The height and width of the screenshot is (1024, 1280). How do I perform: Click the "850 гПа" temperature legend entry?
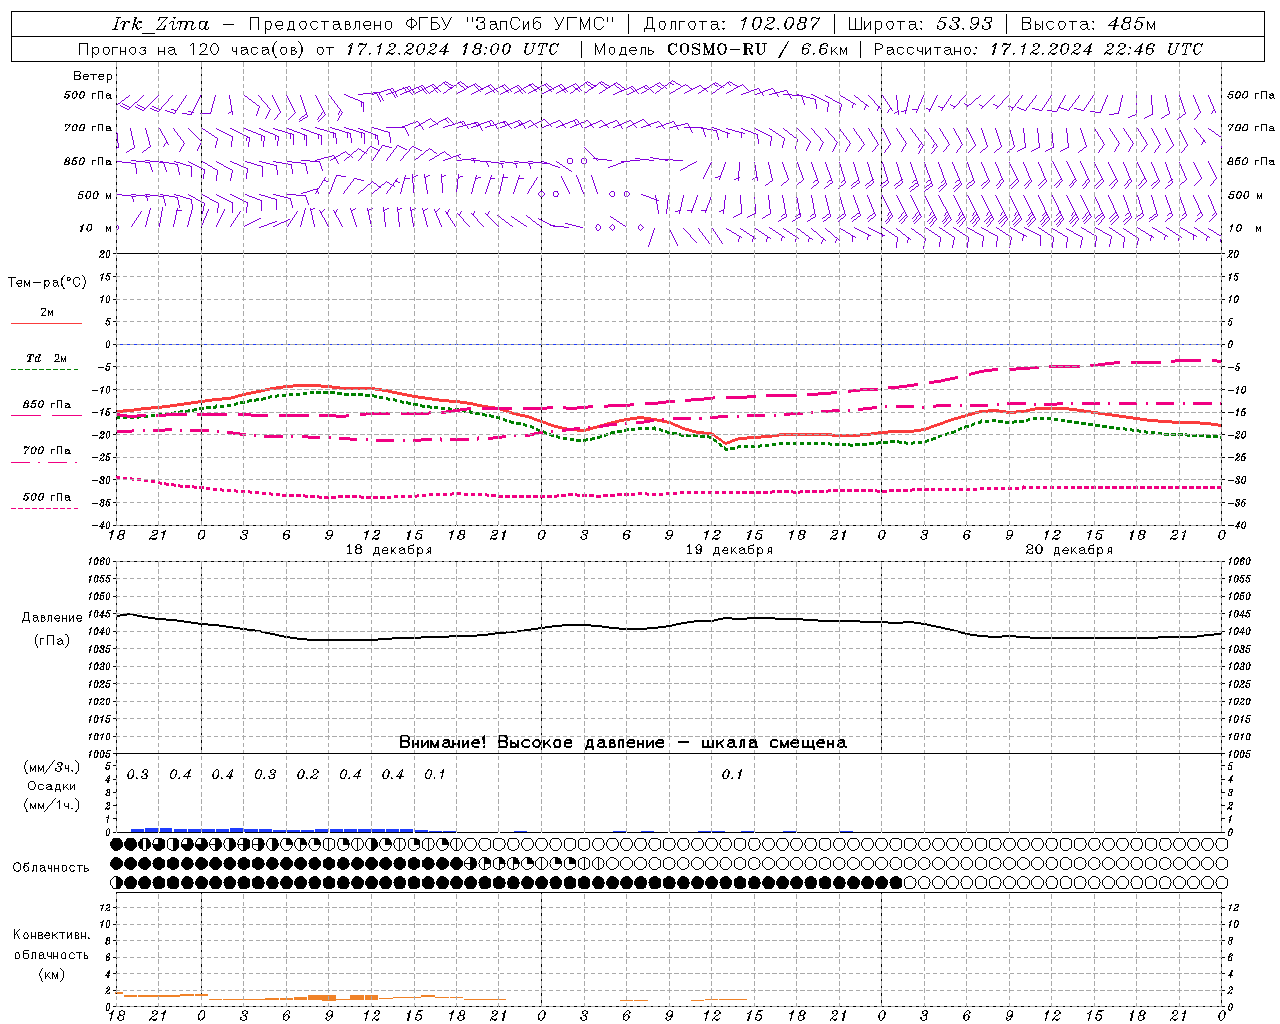point(47,405)
